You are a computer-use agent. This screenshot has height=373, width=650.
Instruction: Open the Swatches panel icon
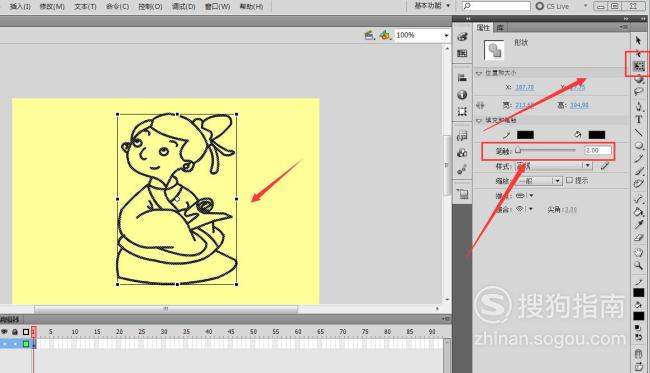[462, 53]
